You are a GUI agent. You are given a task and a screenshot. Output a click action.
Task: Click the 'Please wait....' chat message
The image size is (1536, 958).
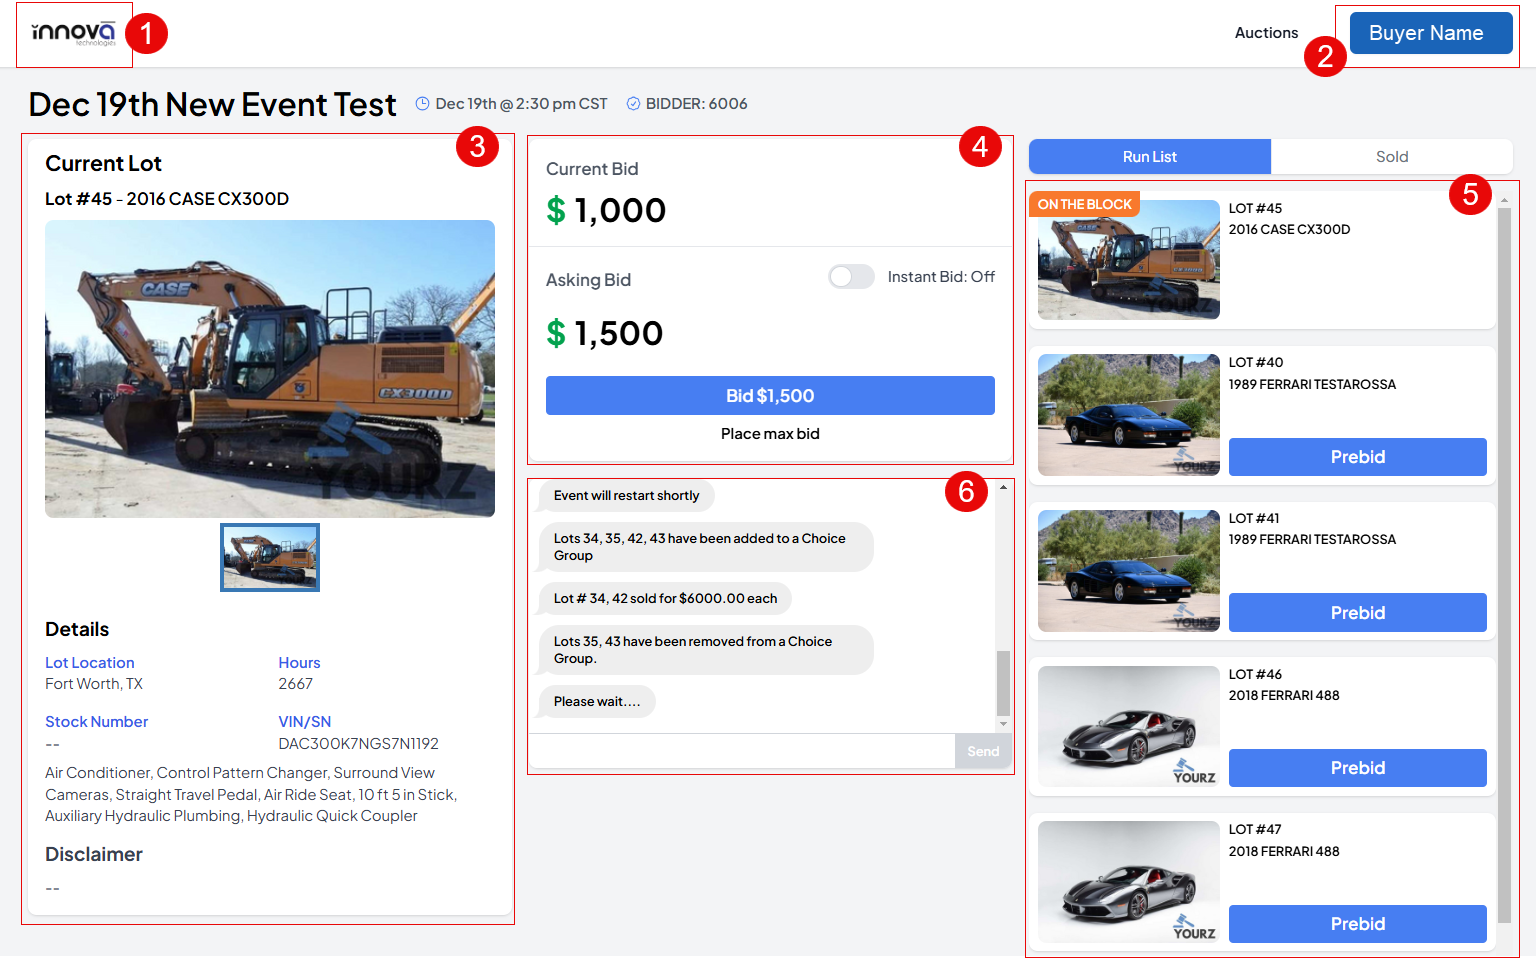597,702
